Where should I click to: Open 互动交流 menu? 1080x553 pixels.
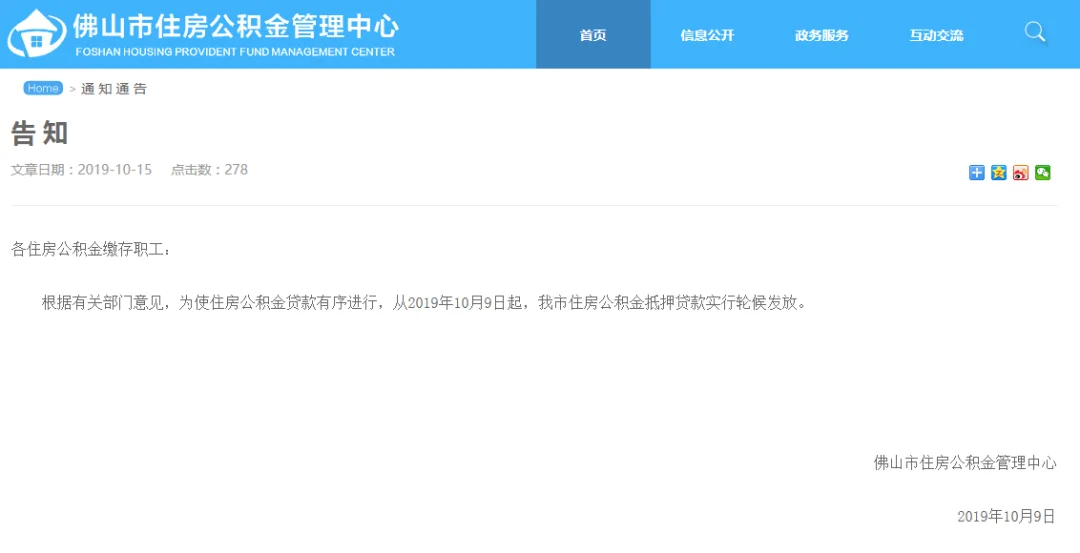pos(936,34)
